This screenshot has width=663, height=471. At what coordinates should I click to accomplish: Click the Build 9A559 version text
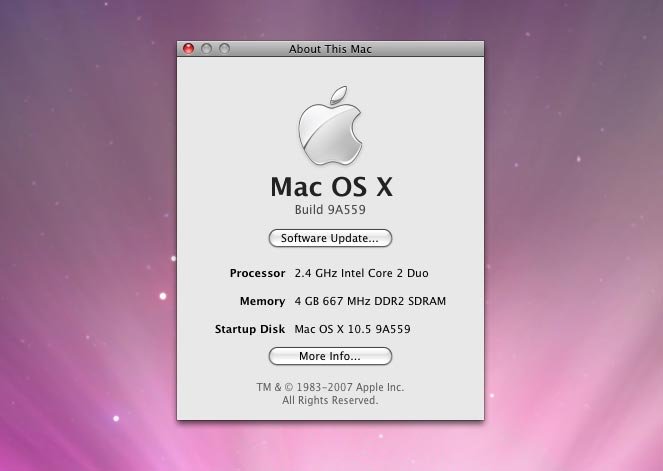[x=330, y=211]
